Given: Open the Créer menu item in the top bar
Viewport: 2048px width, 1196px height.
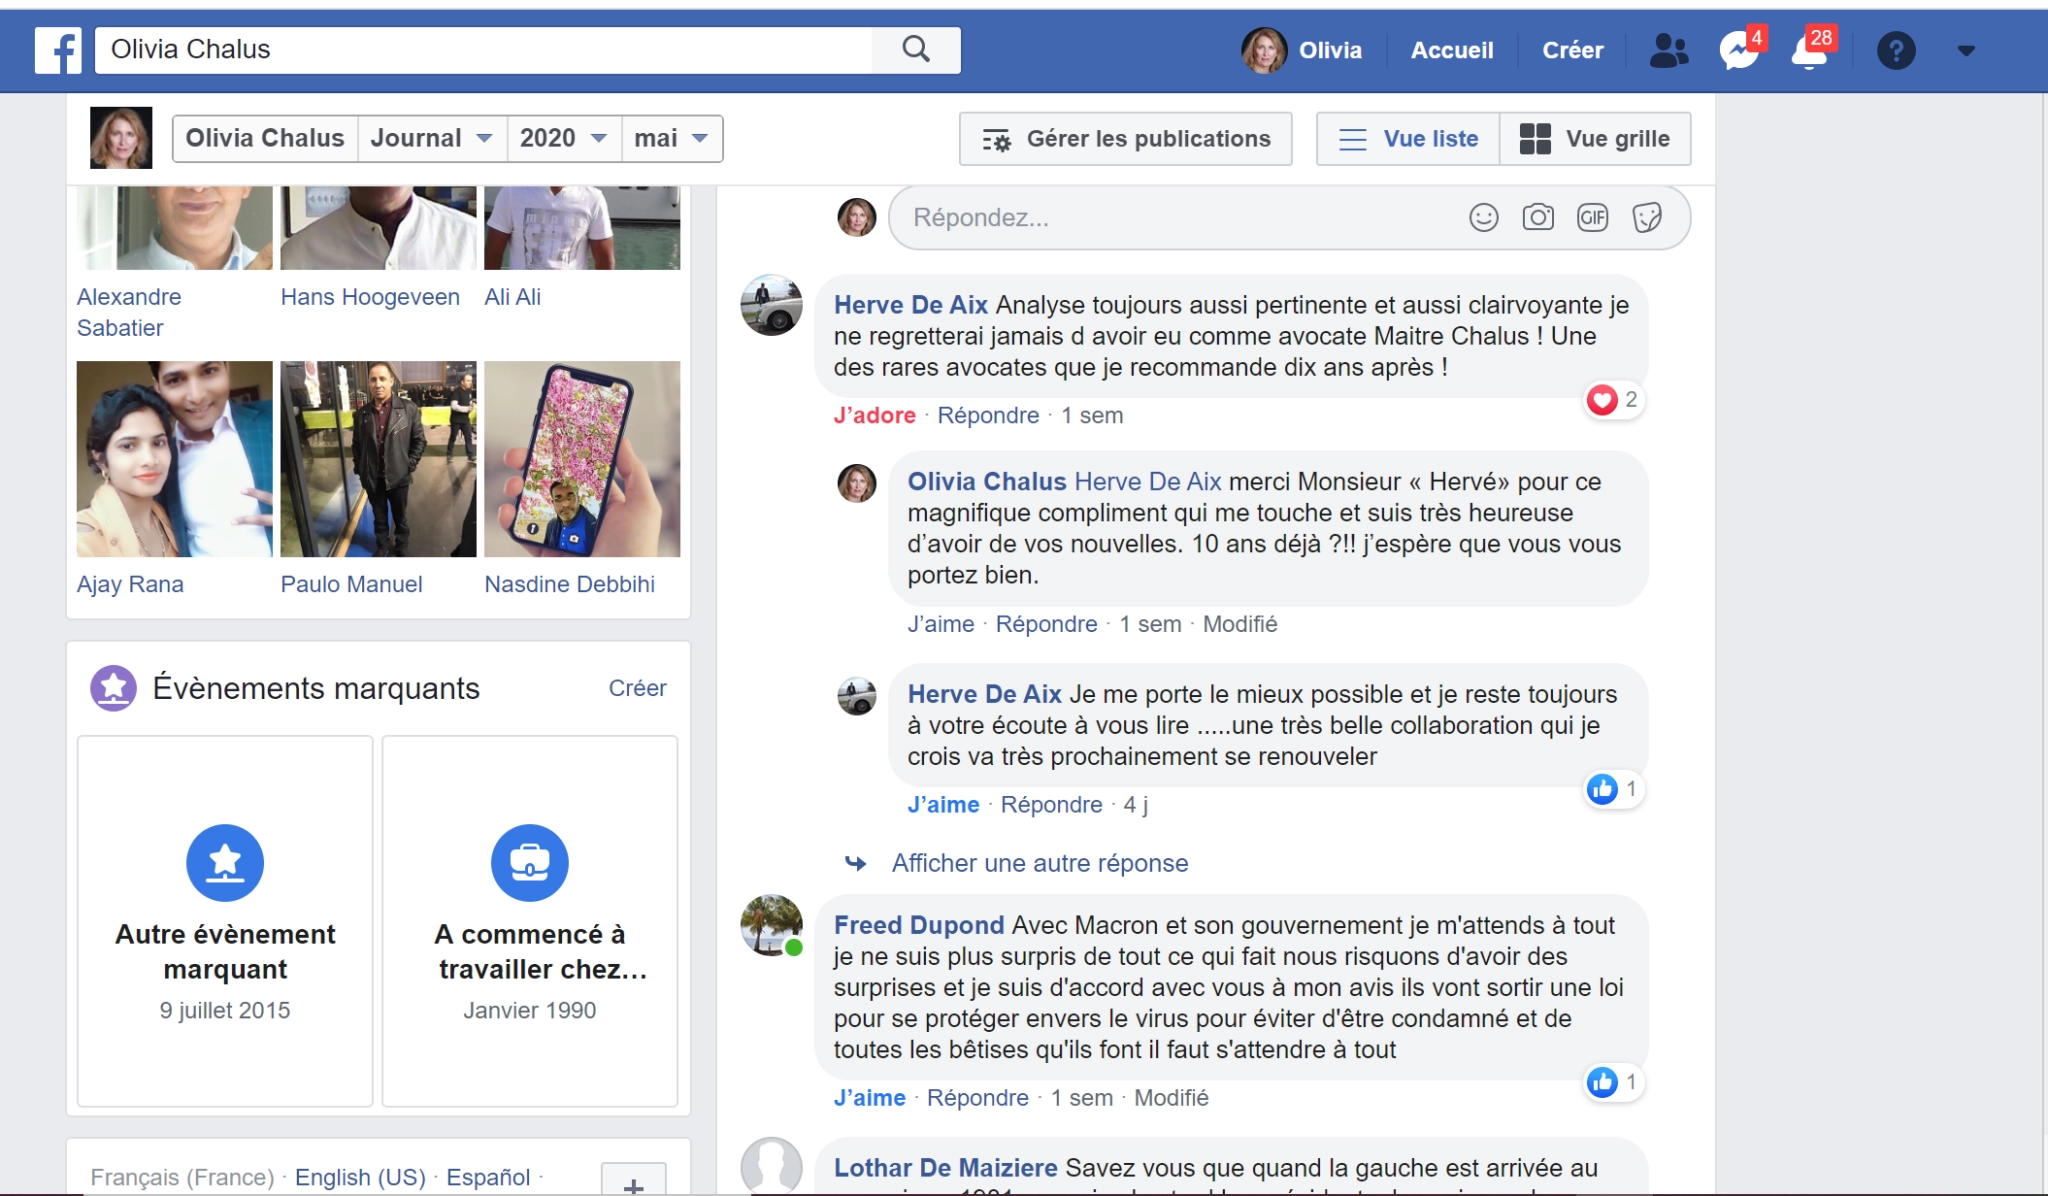Looking at the screenshot, I should point(1572,50).
